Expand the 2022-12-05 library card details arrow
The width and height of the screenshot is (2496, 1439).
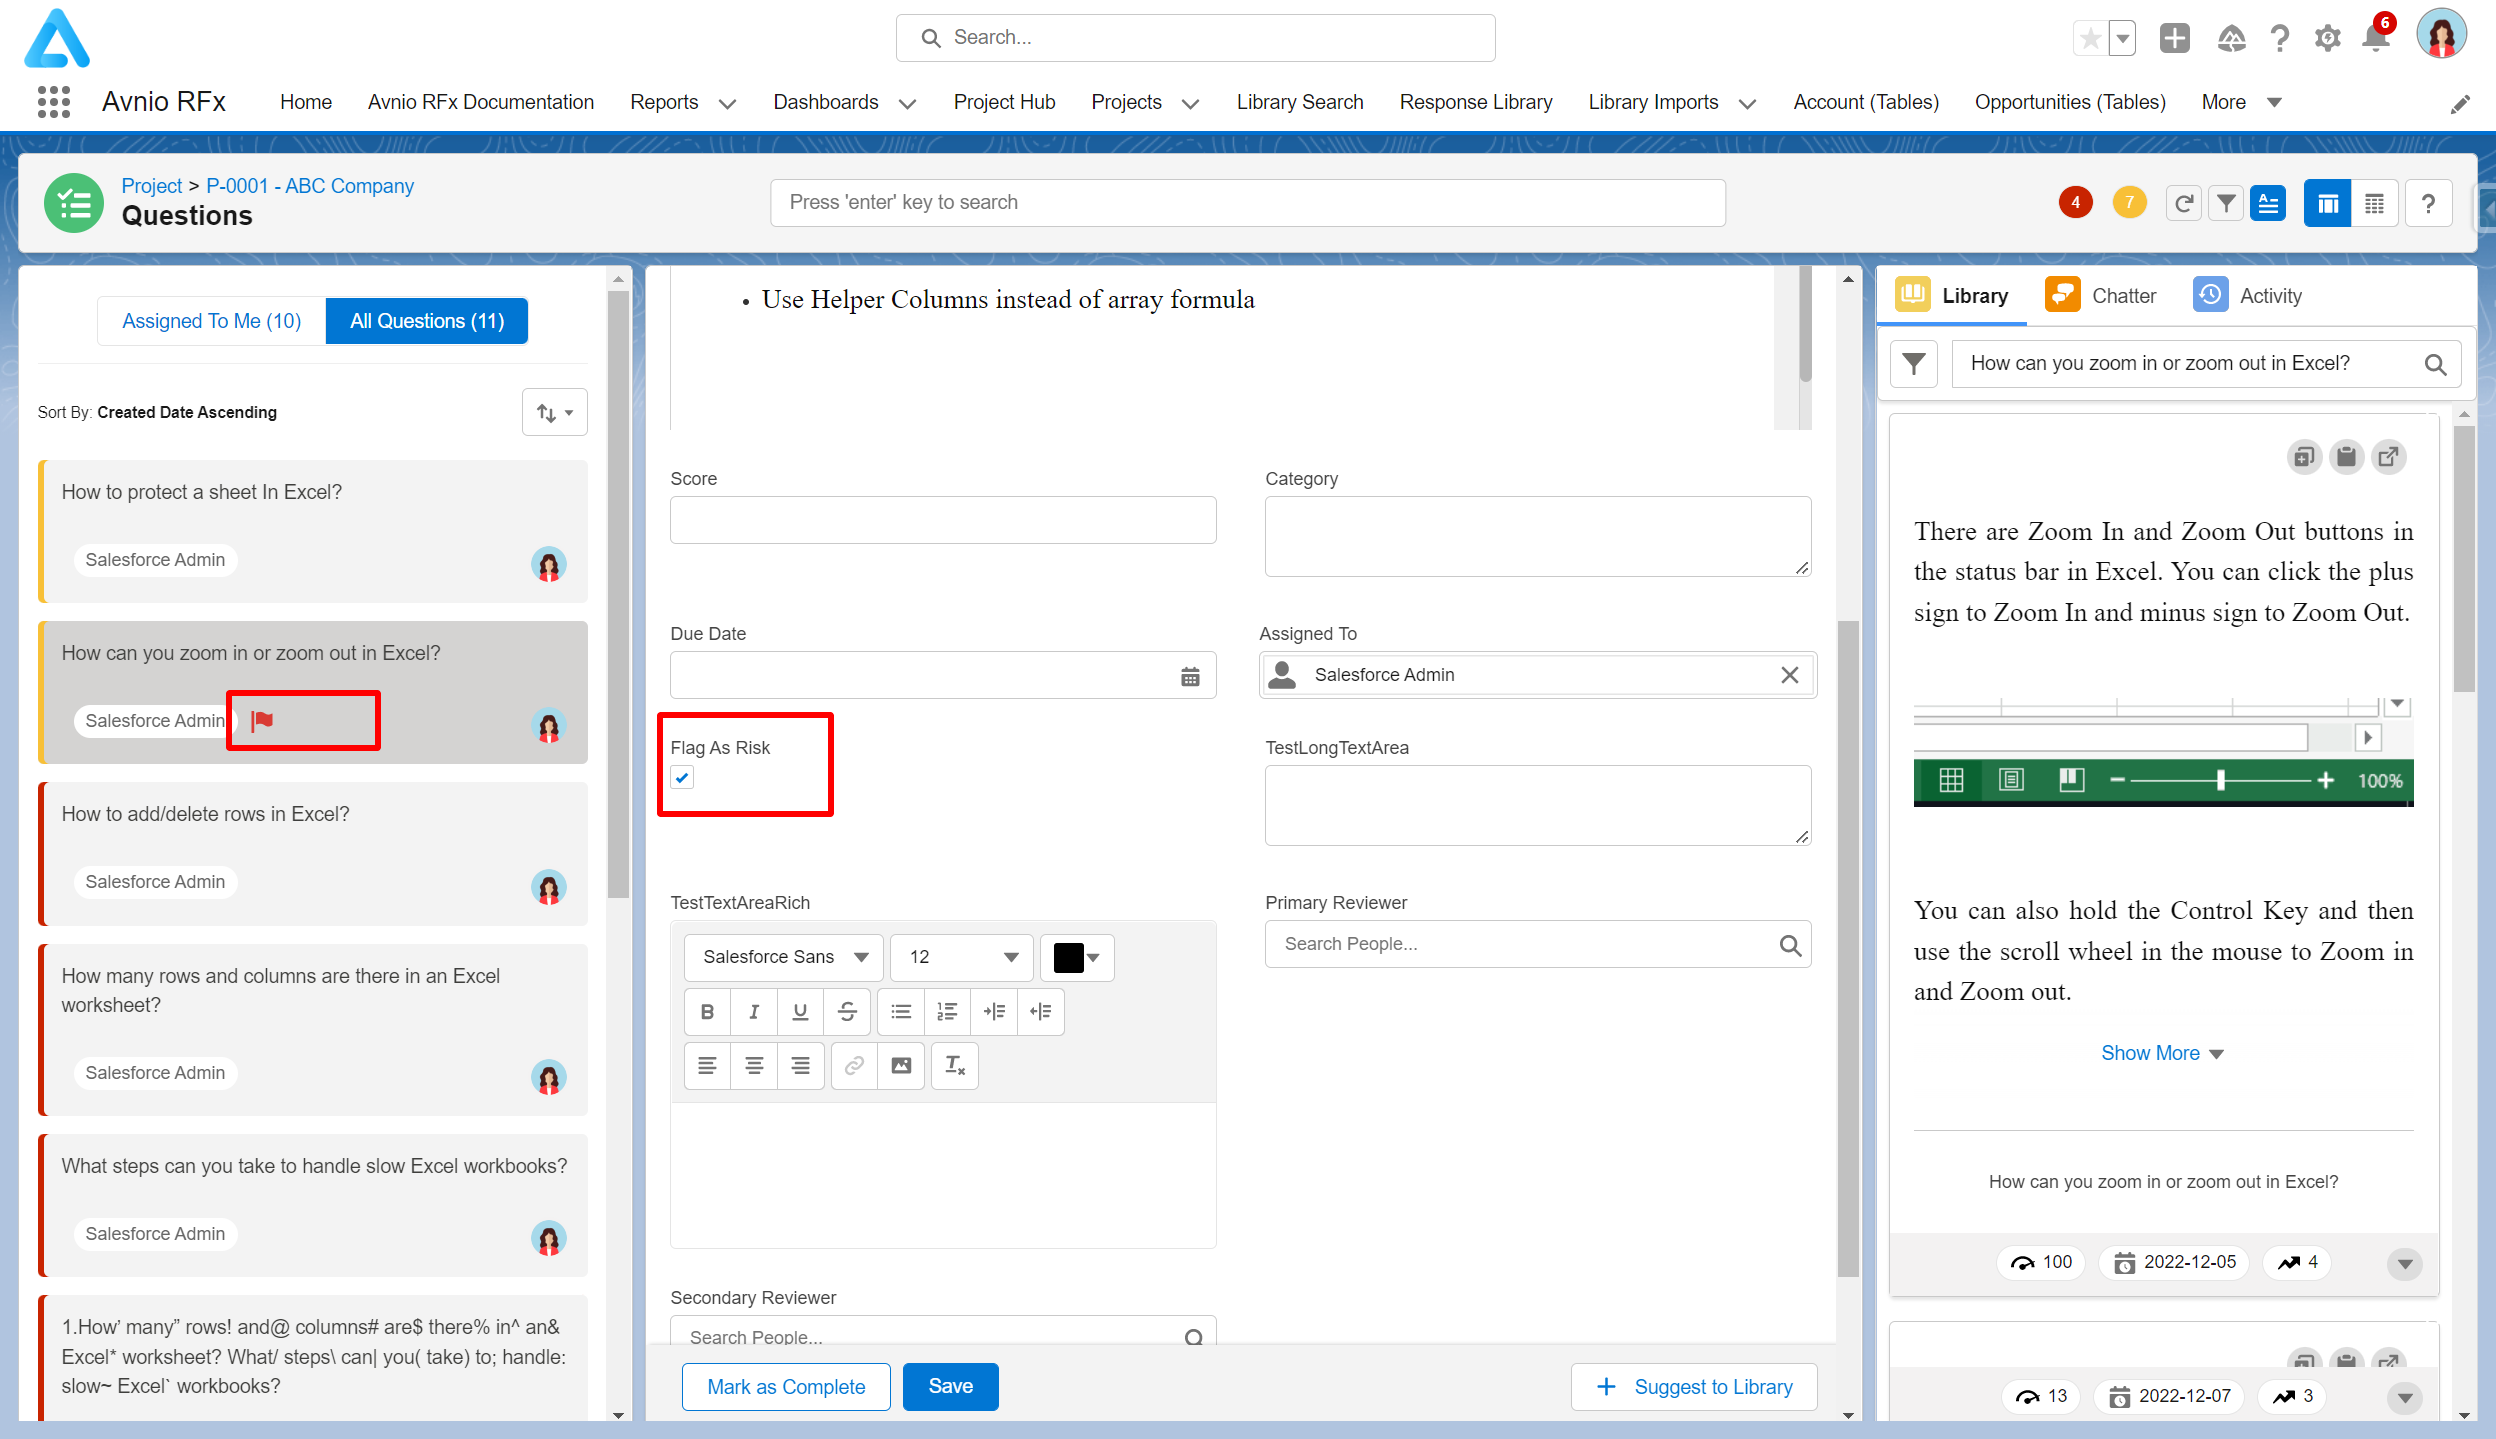pos(2404,1264)
